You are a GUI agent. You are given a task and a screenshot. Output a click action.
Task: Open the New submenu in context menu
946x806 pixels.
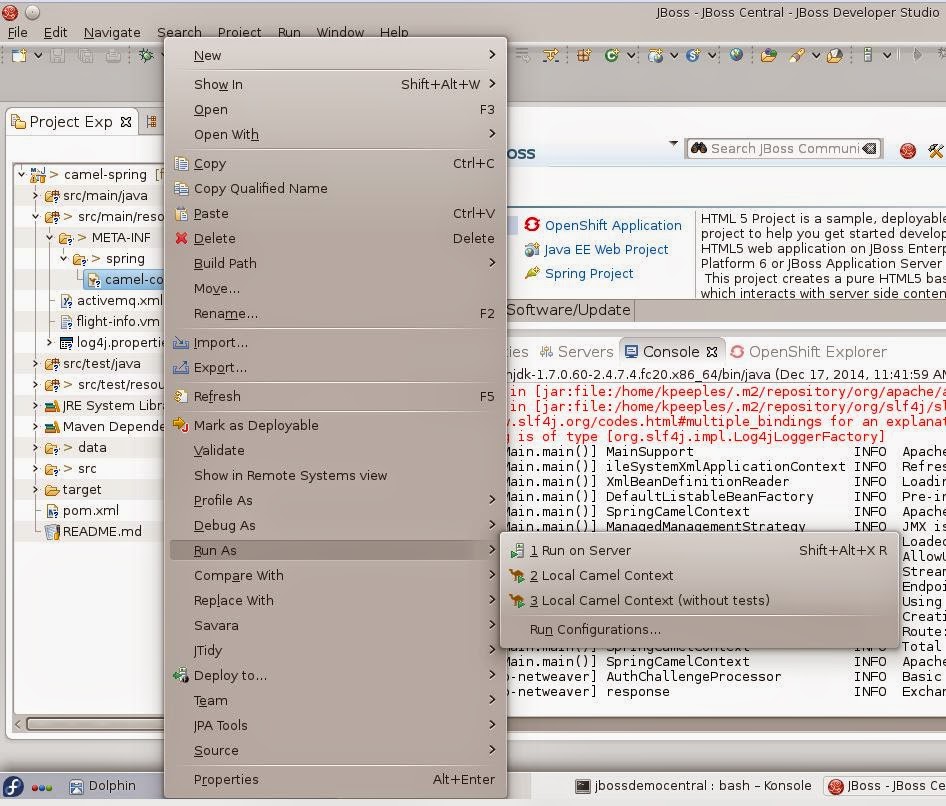point(335,56)
